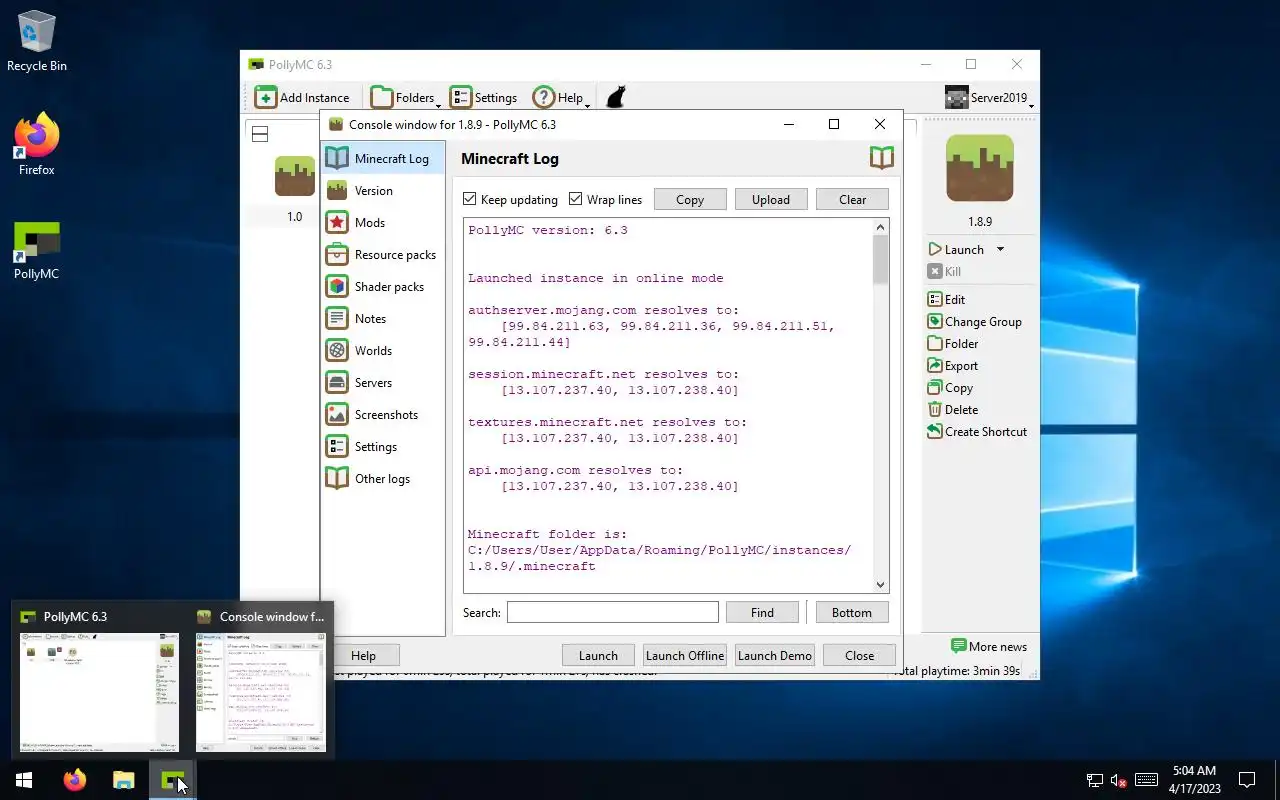Viewport: 1280px width, 800px height.
Task: Click the Recycle Bin desktop icon
Action: click(36, 42)
